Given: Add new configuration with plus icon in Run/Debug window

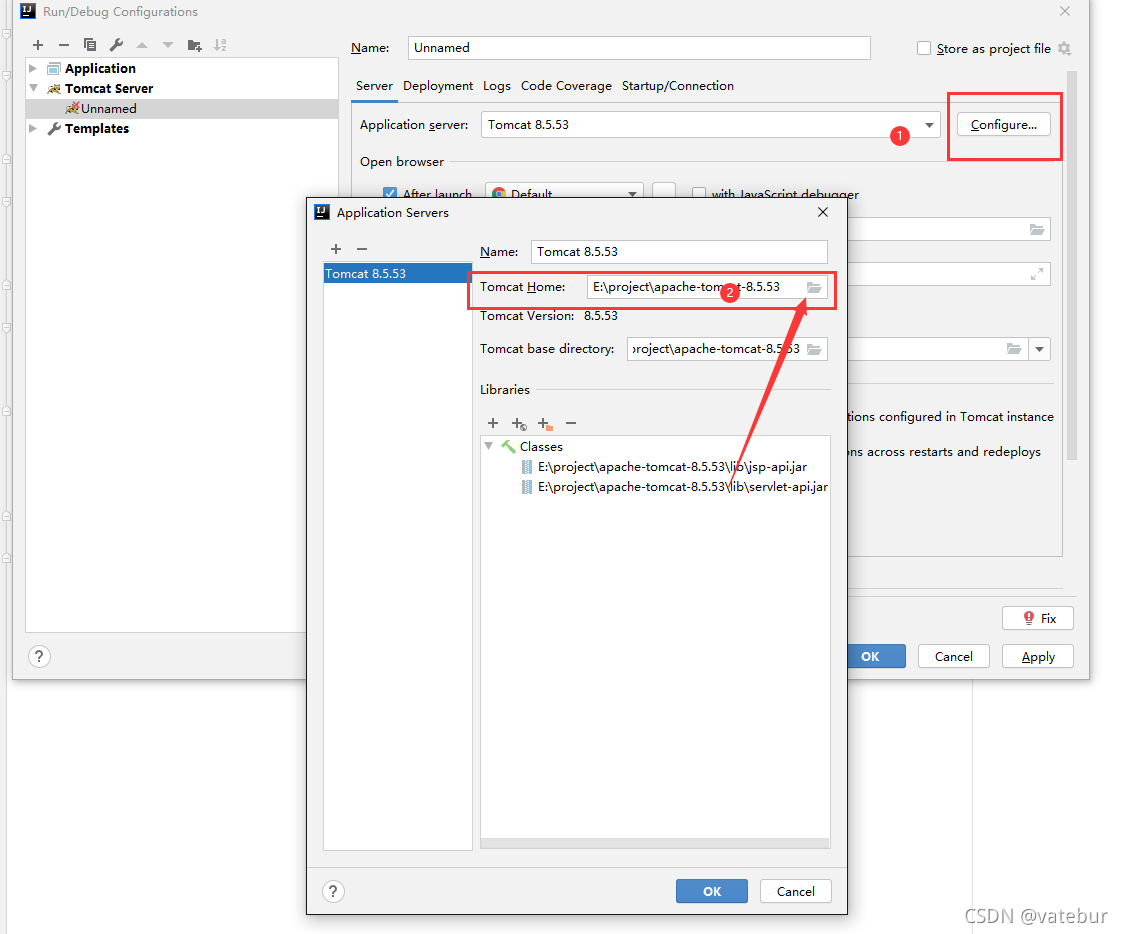Looking at the screenshot, I should coord(38,45).
